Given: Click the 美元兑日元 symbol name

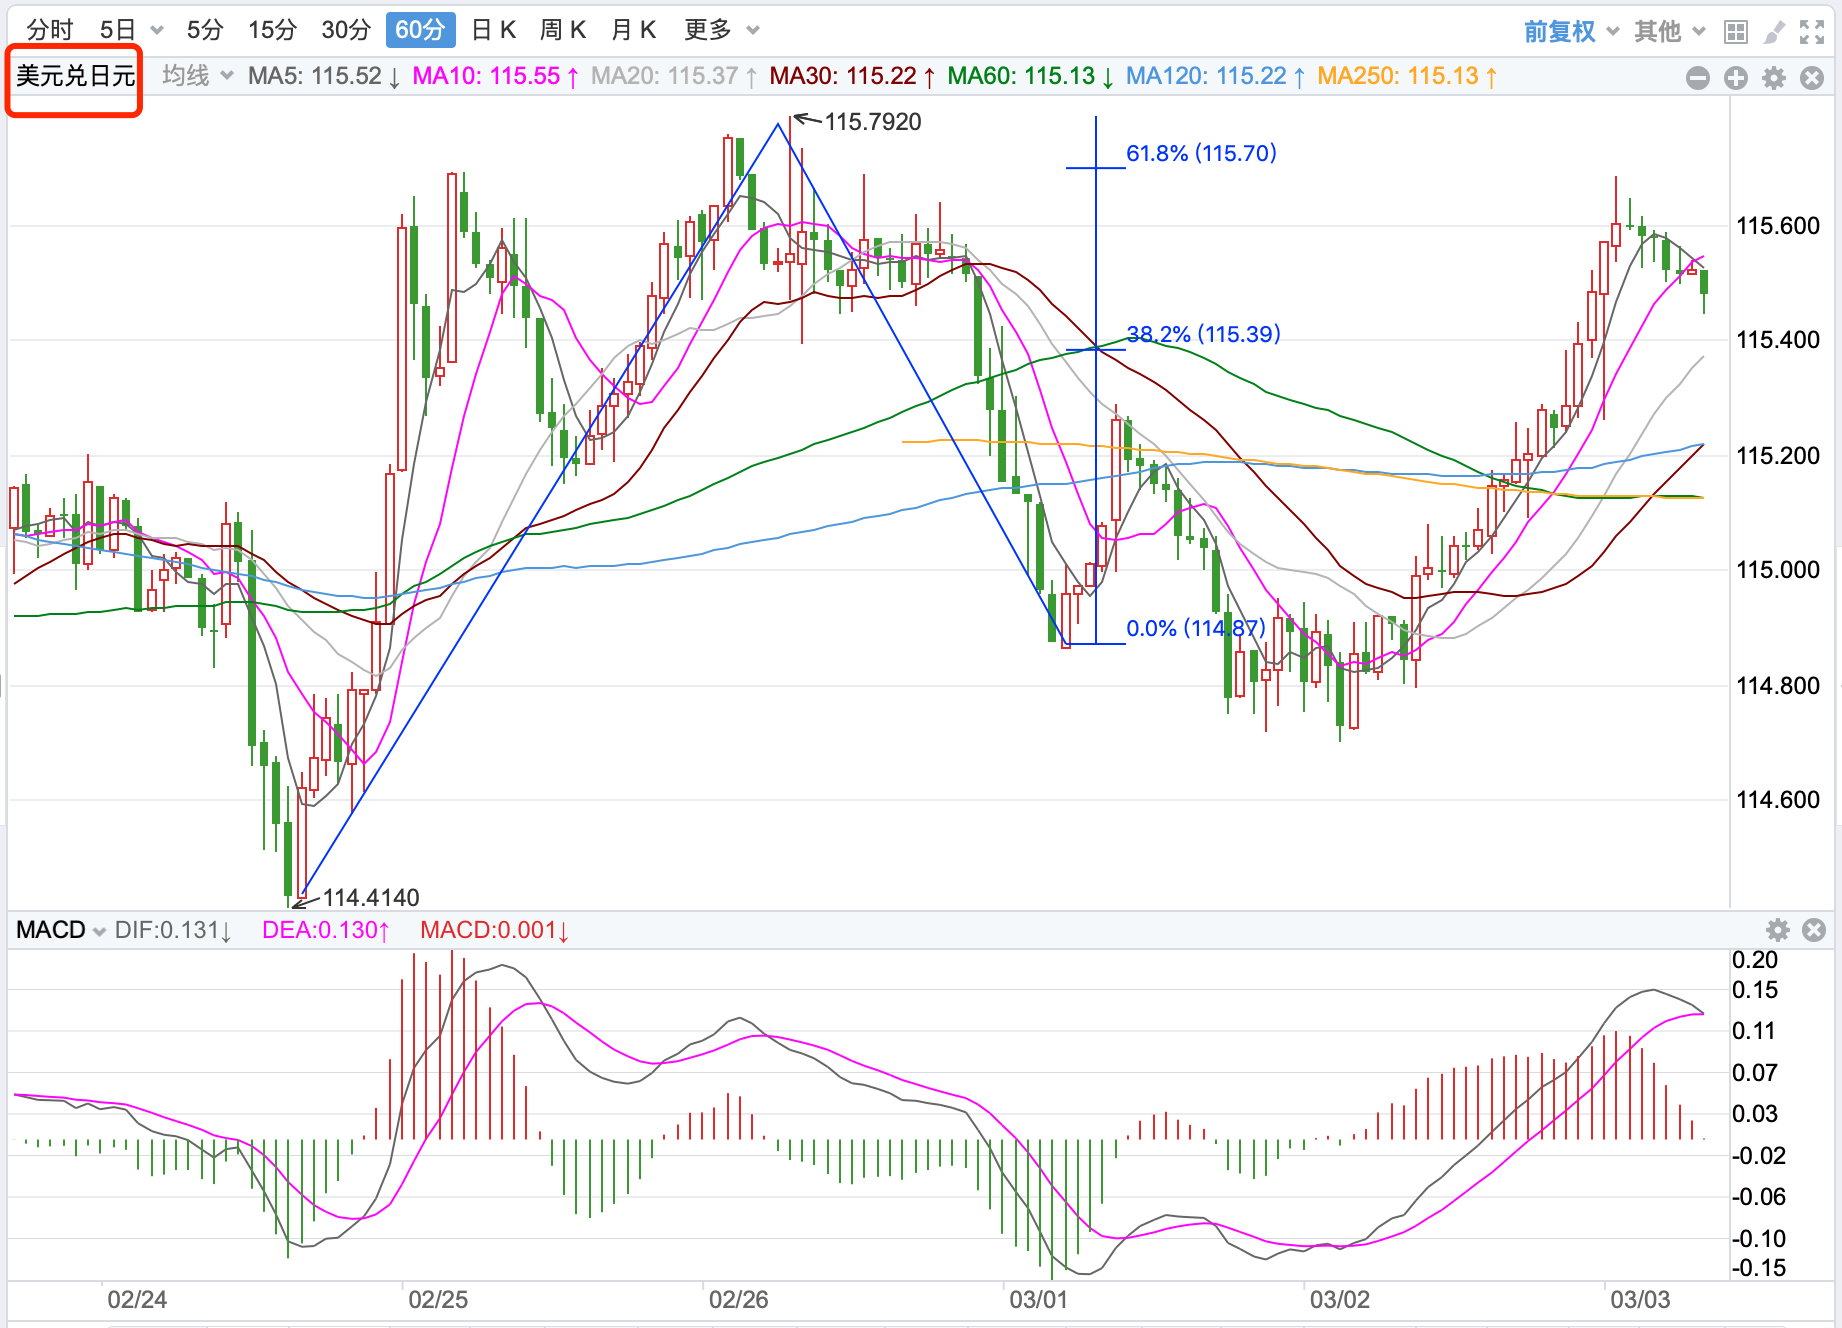Looking at the screenshot, I should pyautogui.click(x=76, y=76).
